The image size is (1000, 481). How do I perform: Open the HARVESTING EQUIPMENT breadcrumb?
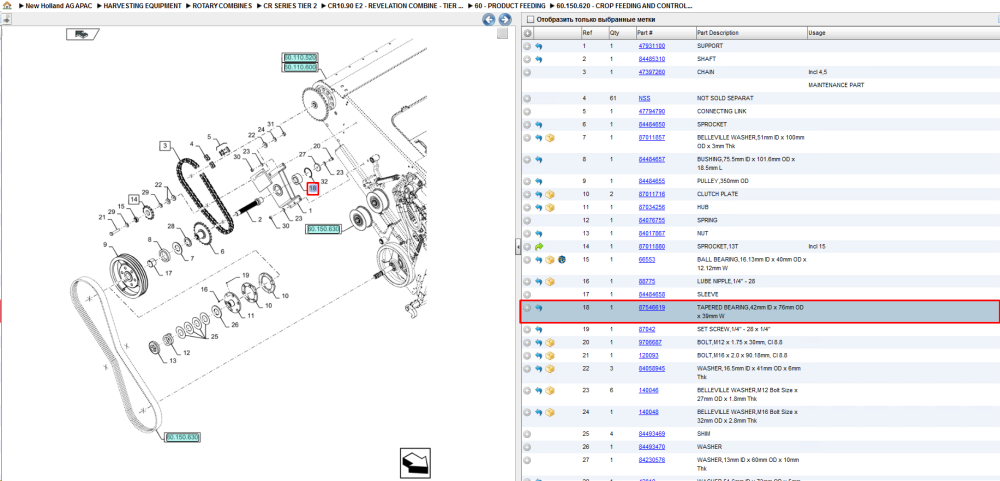(x=141, y=5)
